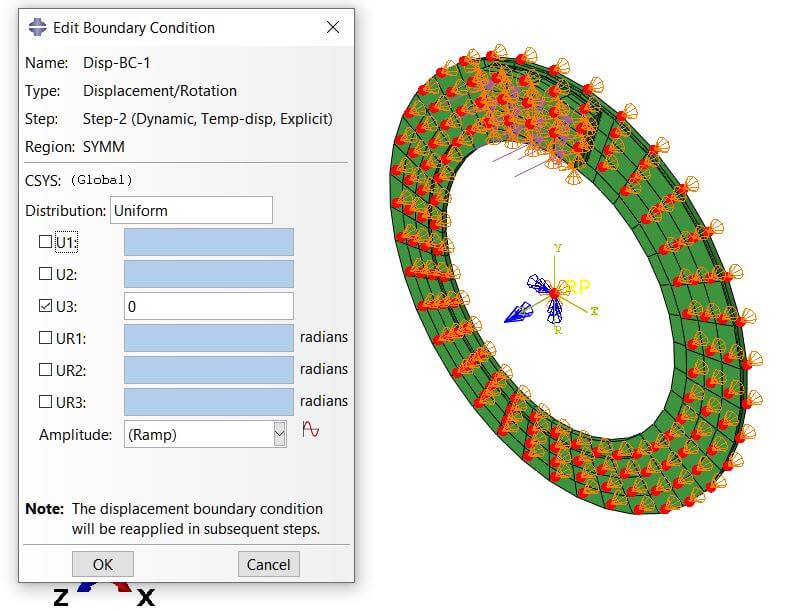789x613 pixels.
Task: Click the U3 value input field
Action: [x=208, y=306]
